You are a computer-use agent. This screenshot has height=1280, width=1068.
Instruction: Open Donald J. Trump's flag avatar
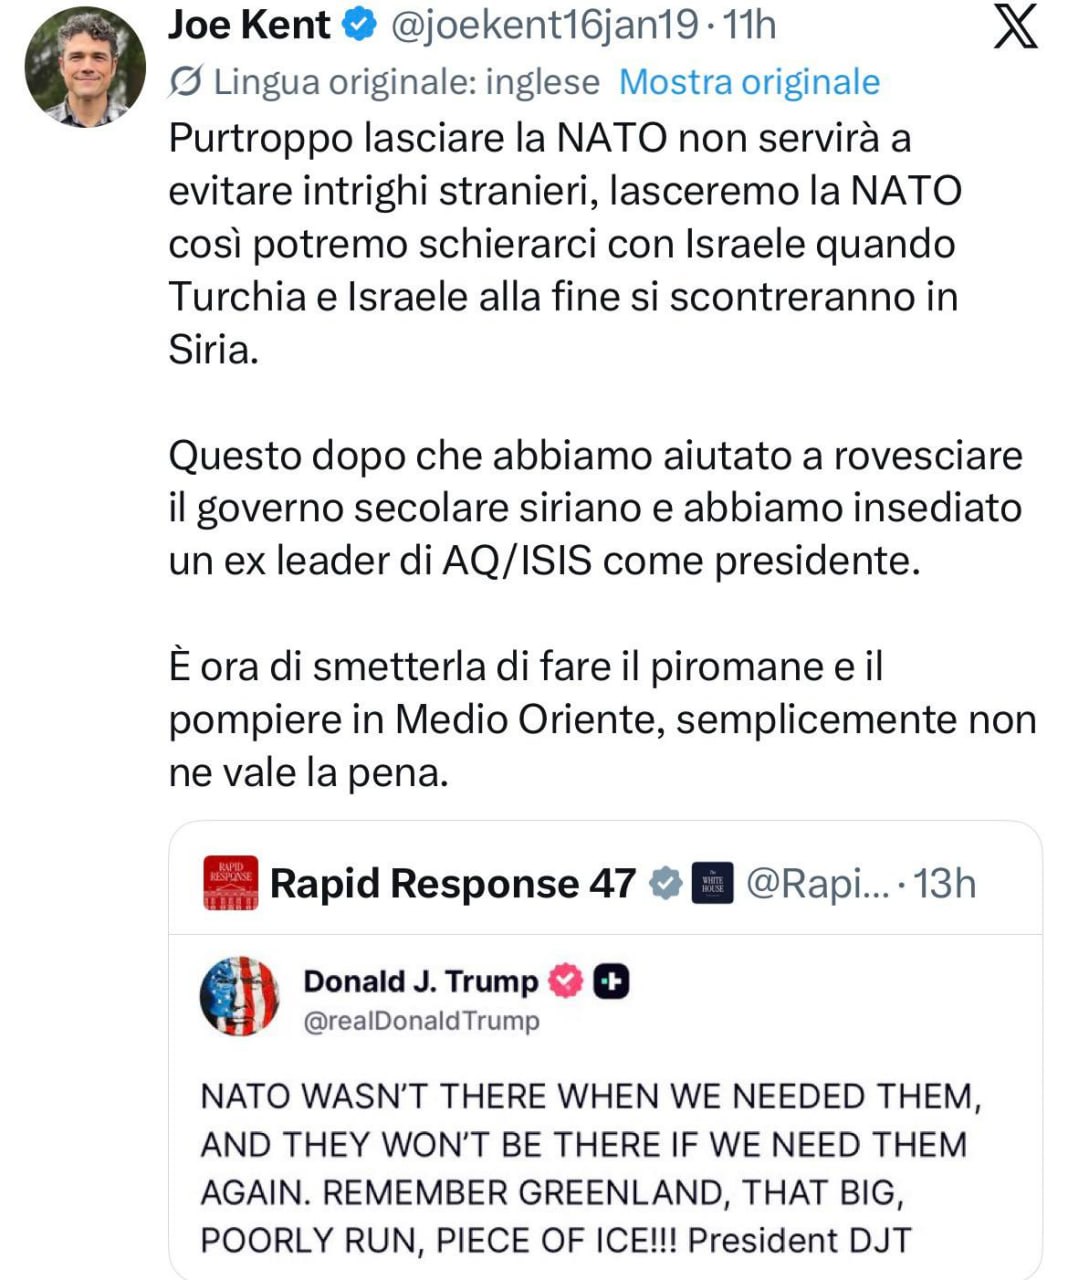[x=240, y=996]
